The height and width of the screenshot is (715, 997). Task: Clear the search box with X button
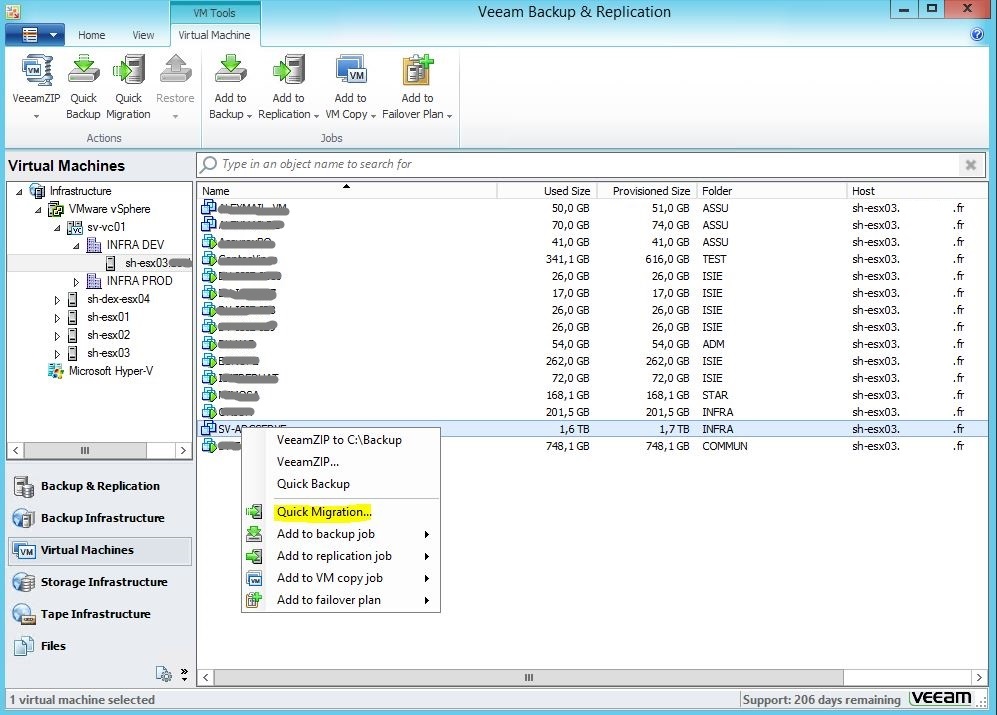pos(970,165)
